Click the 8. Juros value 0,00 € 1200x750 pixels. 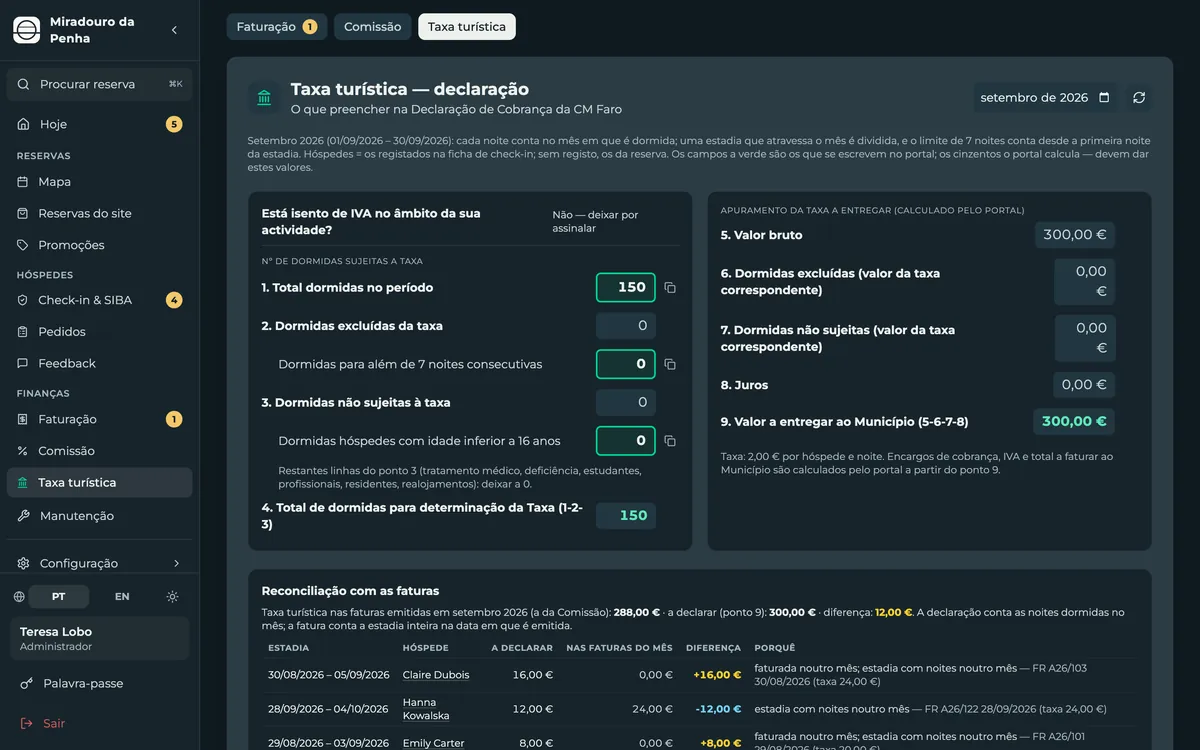(x=1084, y=385)
